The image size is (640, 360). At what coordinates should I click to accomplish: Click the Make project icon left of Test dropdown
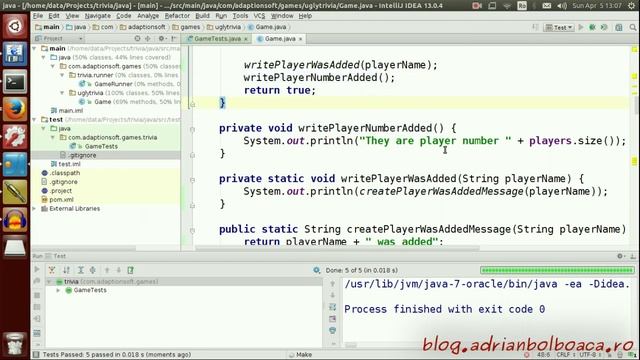click(x=535, y=27)
